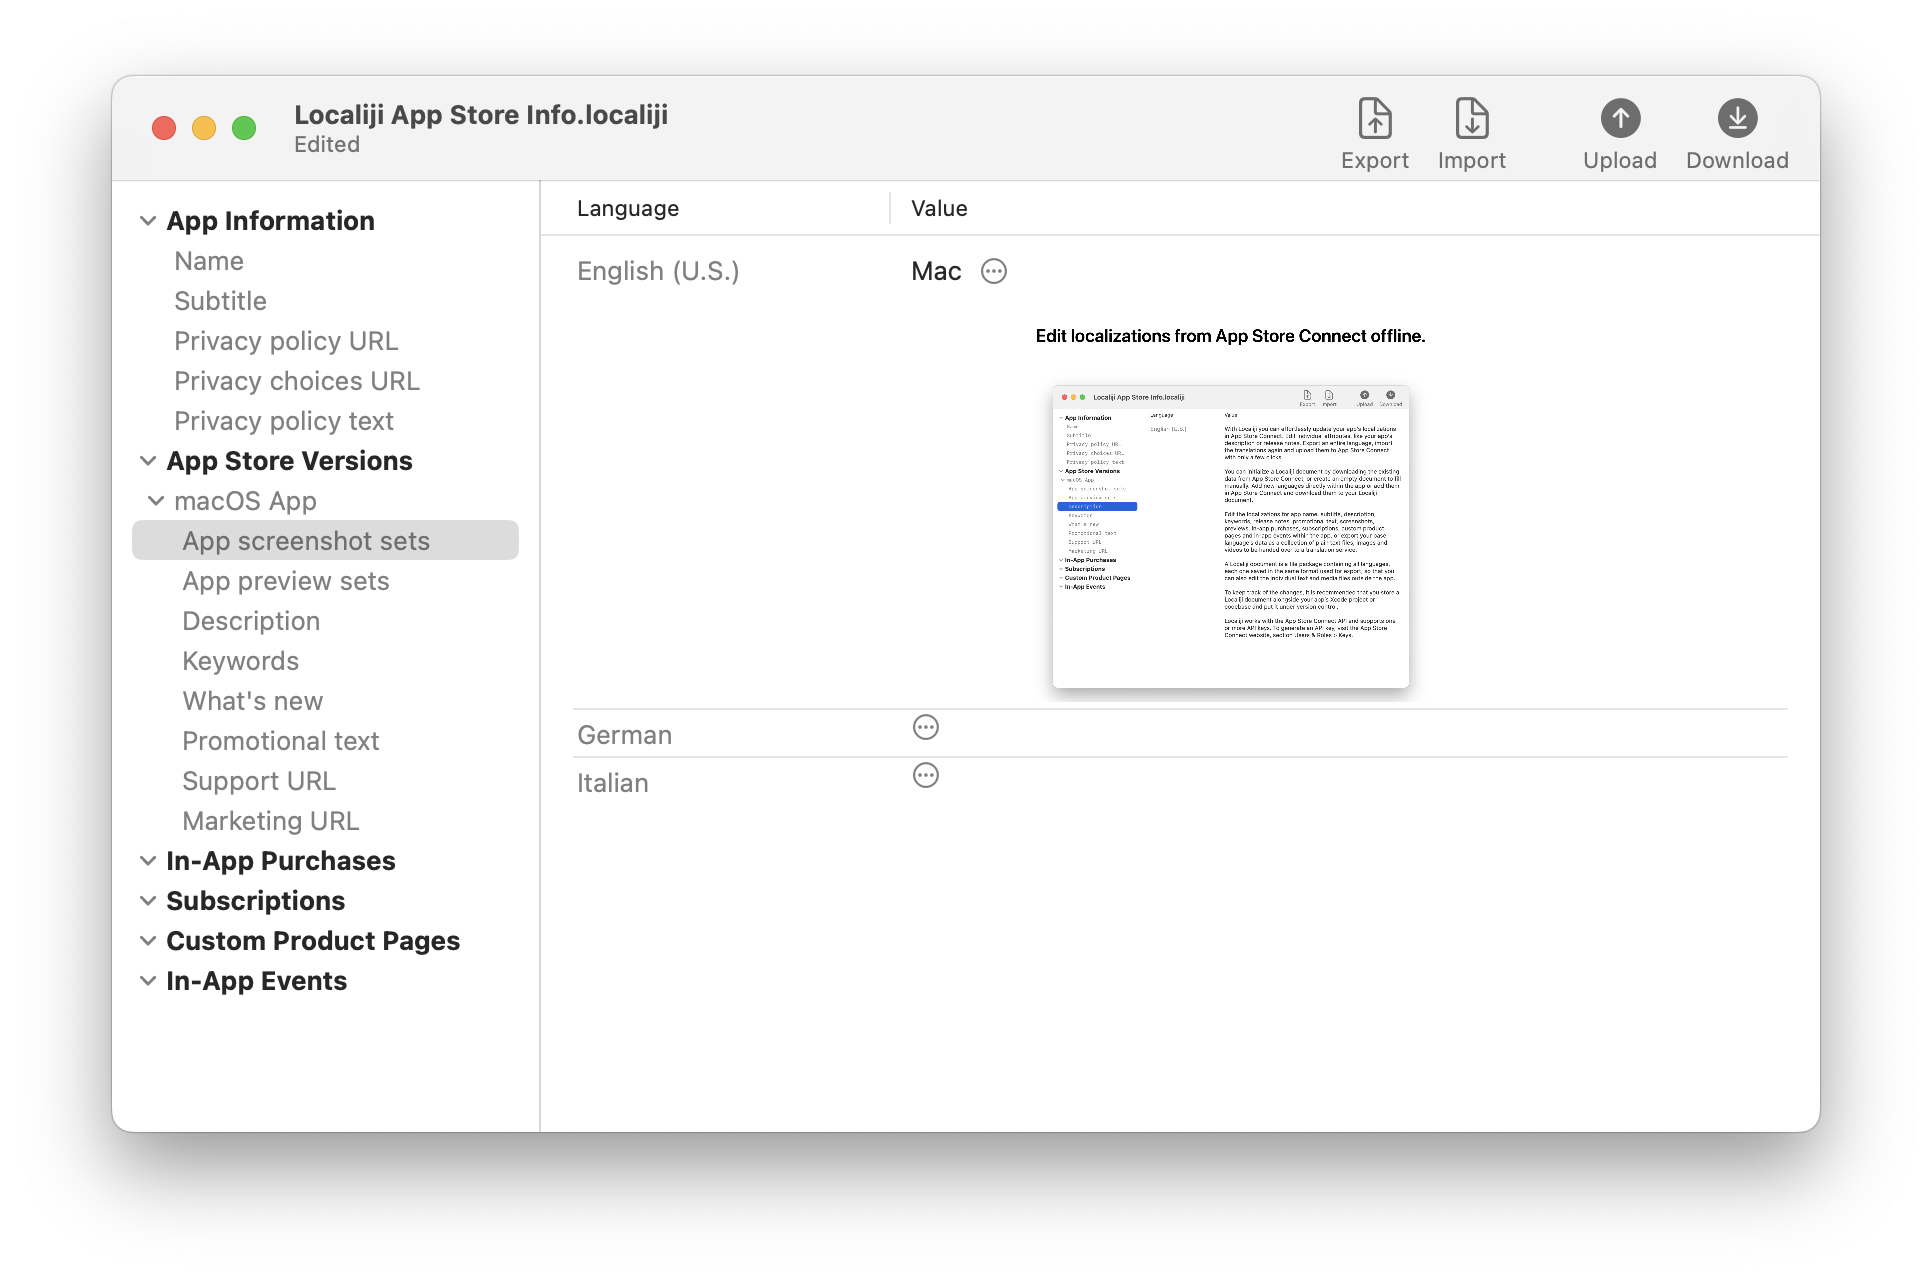This screenshot has height=1280, width=1932.
Task: Select Privacy policy URL item
Action: point(286,341)
